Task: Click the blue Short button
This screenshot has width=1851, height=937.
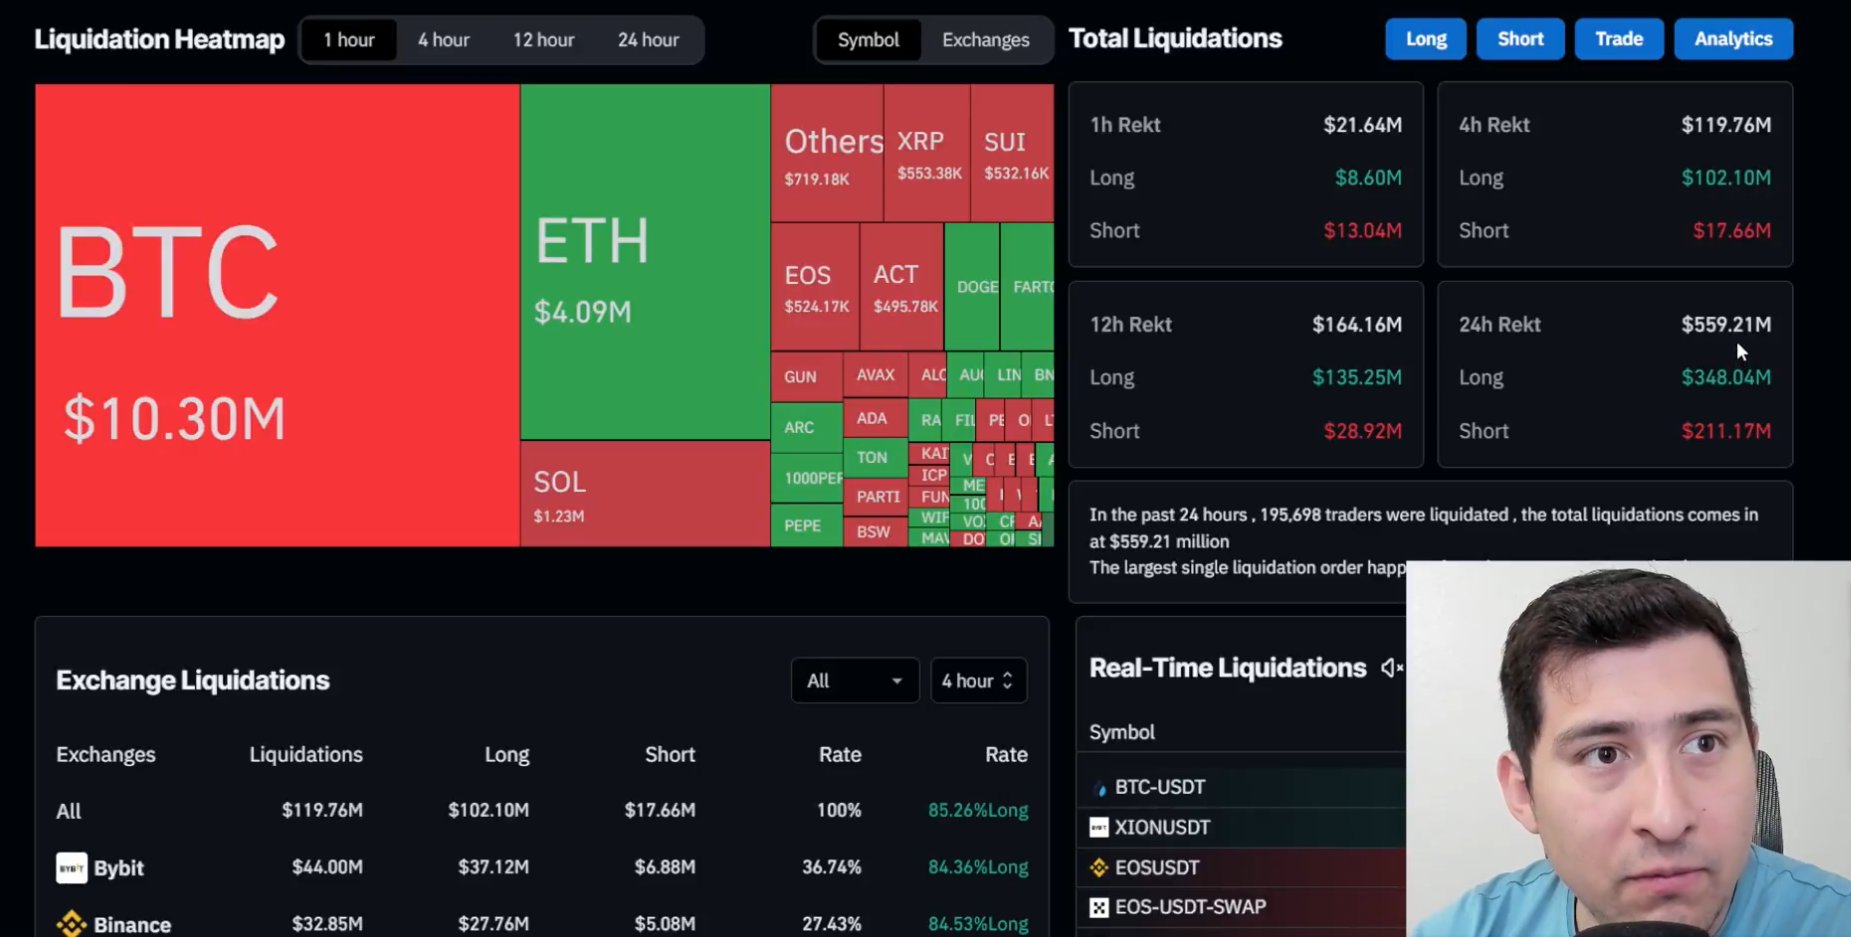Action: point(1520,39)
